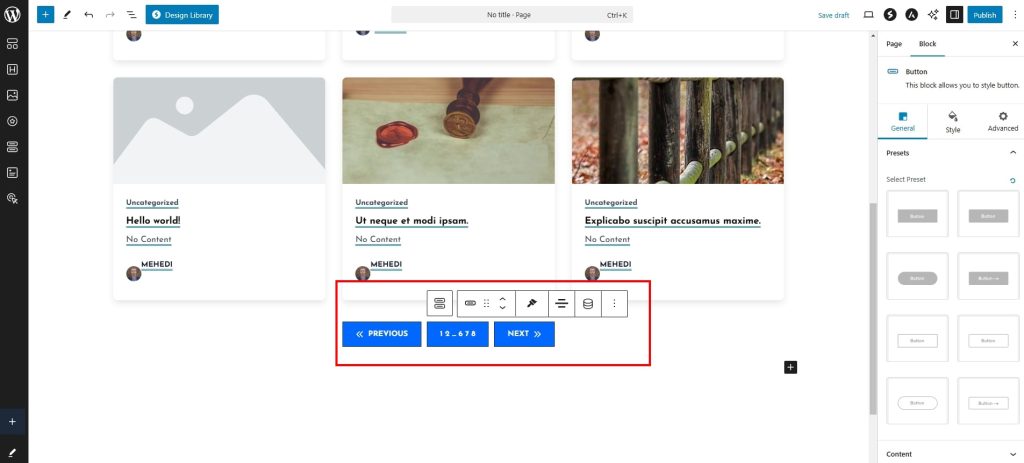Screen dimensions: 1024x463
Task: Collapse the Presets section
Action: [1012, 153]
